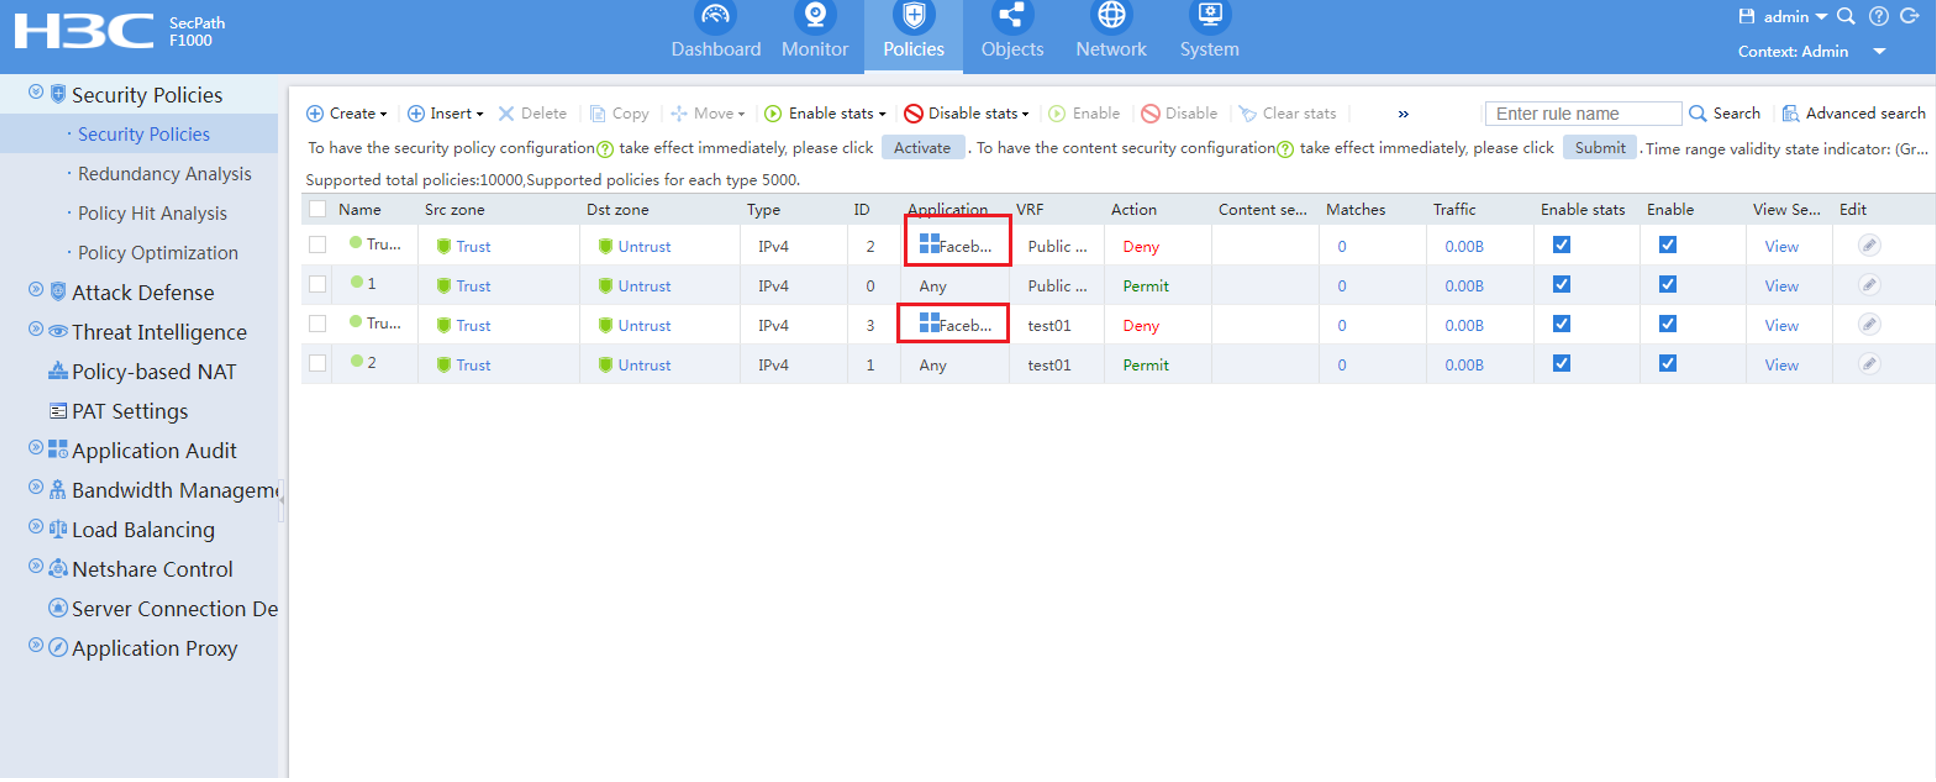1936x782 pixels.
Task: Toggle Enable stats checkbox for policy ID 2
Action: pos(1562,245)
